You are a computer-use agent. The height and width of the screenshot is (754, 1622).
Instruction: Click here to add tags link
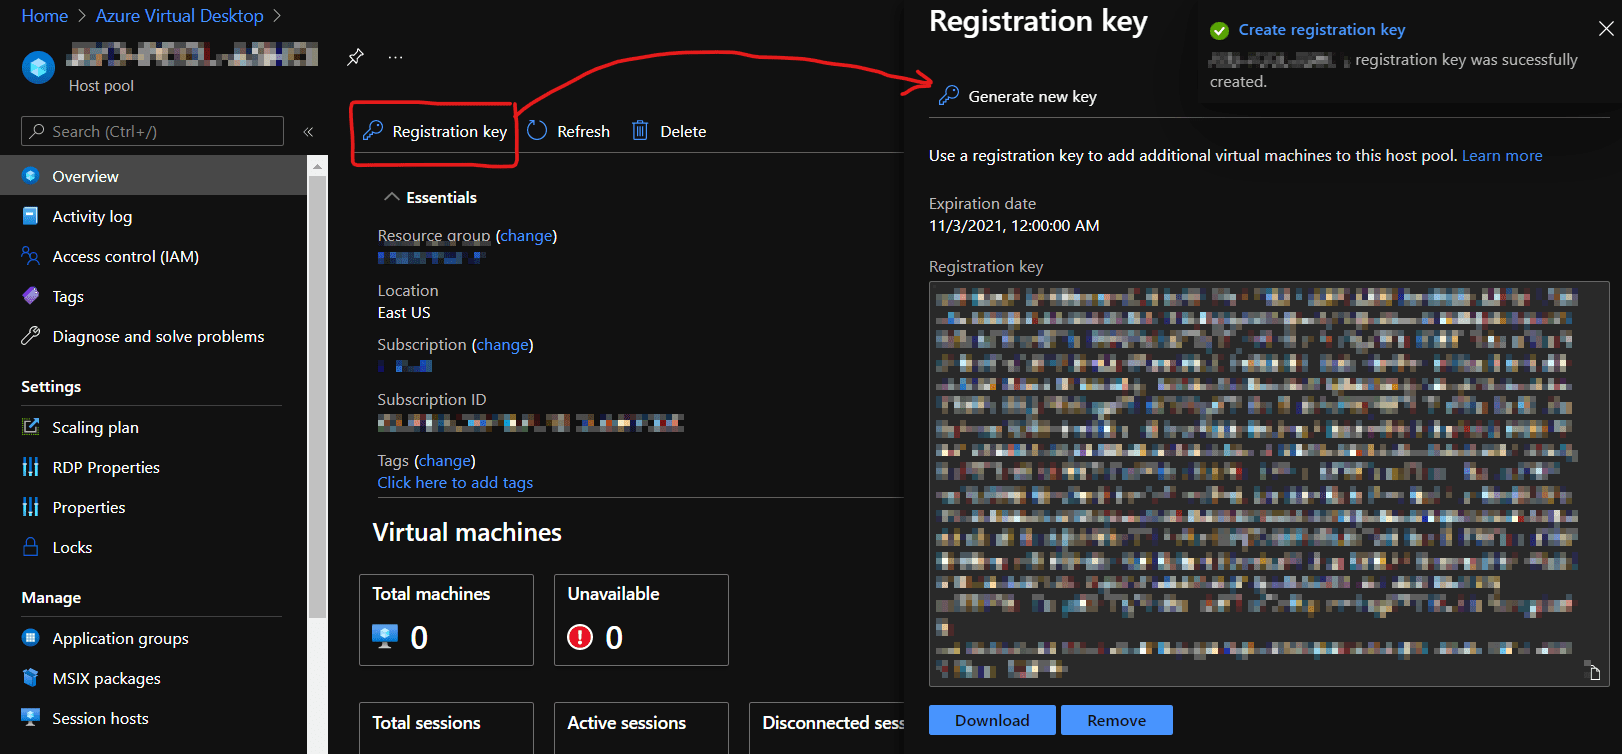tap(455, 483)
